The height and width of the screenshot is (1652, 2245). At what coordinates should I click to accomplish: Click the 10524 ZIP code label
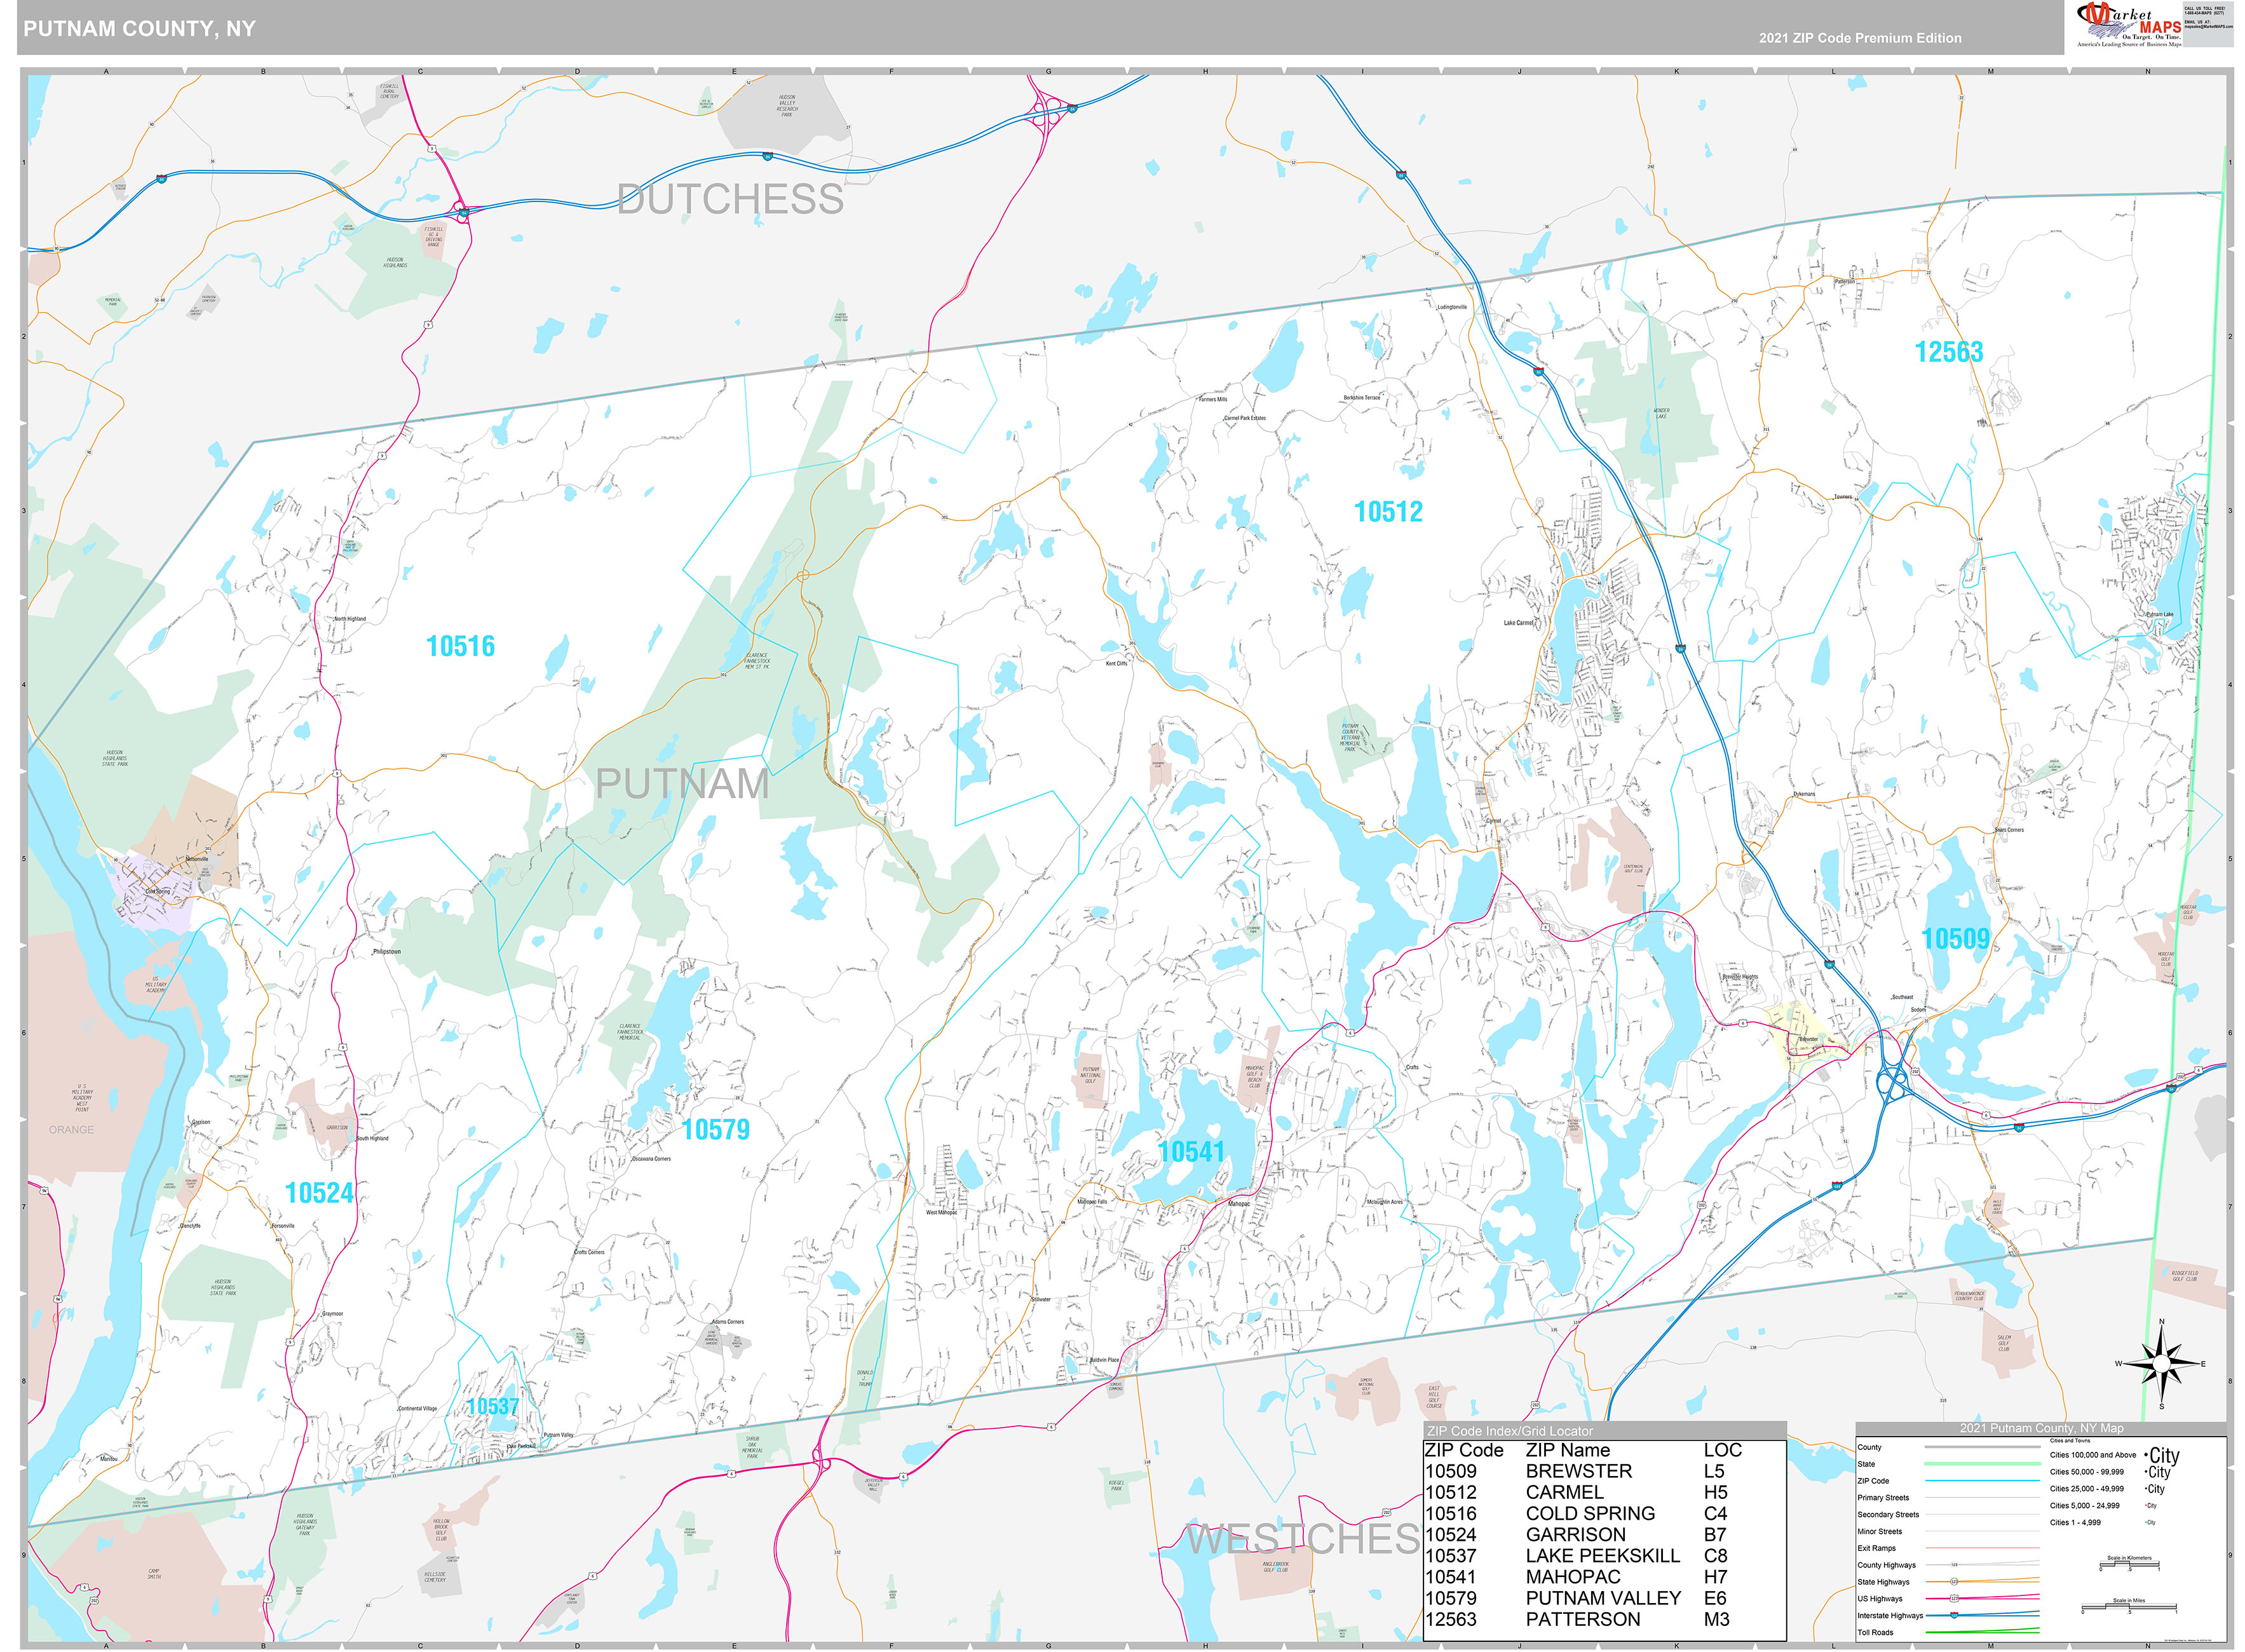pos(319,1193)
